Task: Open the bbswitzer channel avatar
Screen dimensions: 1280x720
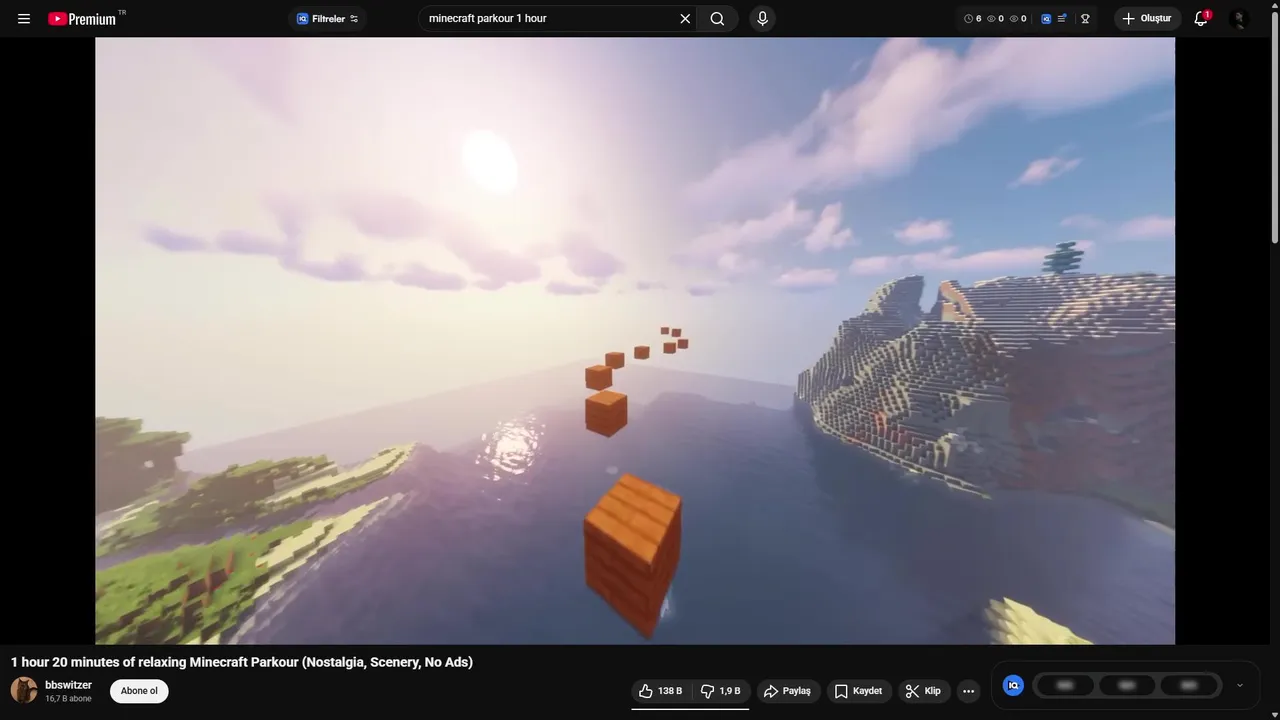Action: click(24, 690)
